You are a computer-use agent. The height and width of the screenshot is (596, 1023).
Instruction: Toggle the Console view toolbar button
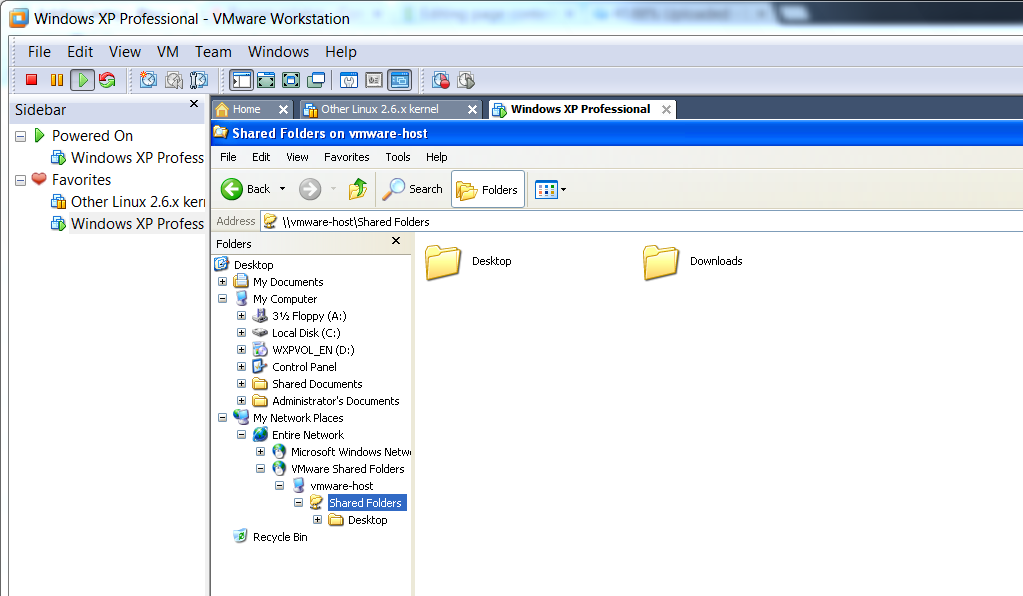399,80
